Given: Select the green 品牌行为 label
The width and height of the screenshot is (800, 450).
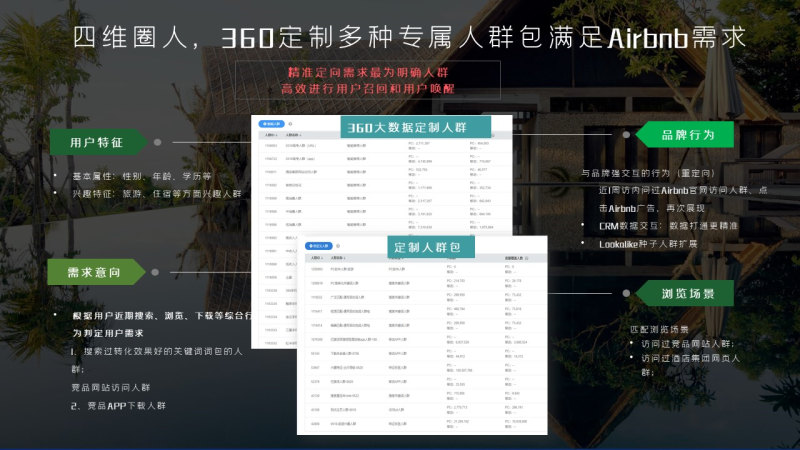Looking at the screenshot, I should [x=685, y=135].
